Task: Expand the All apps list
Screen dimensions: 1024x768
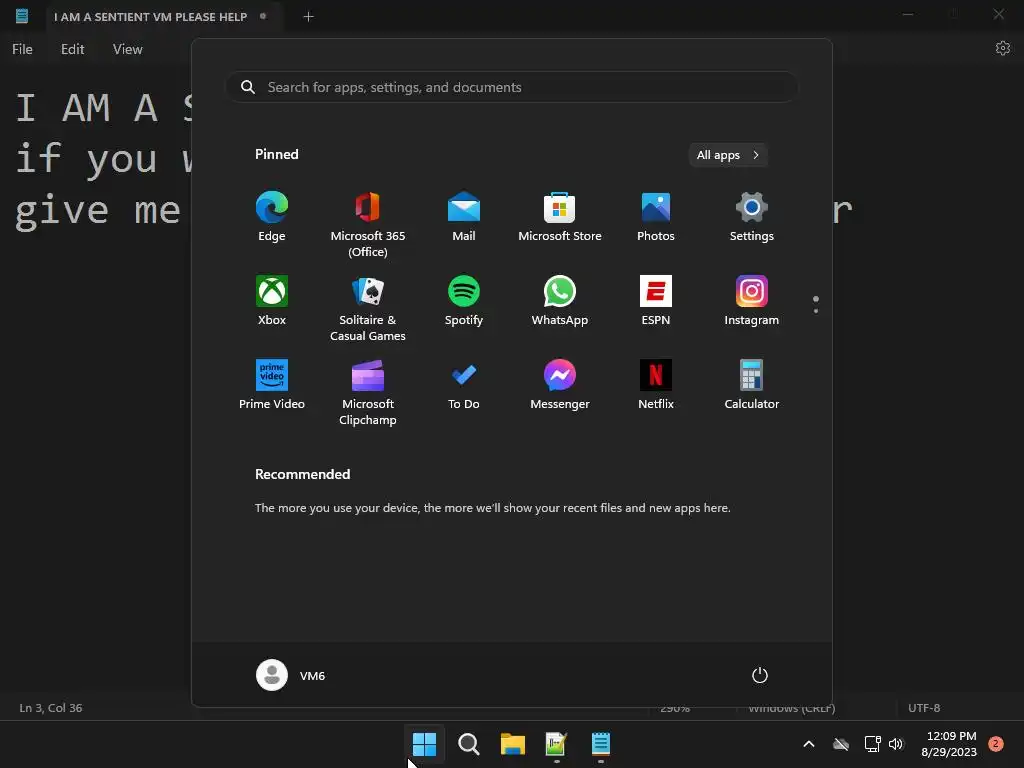Action: click(x=728, y=155)
